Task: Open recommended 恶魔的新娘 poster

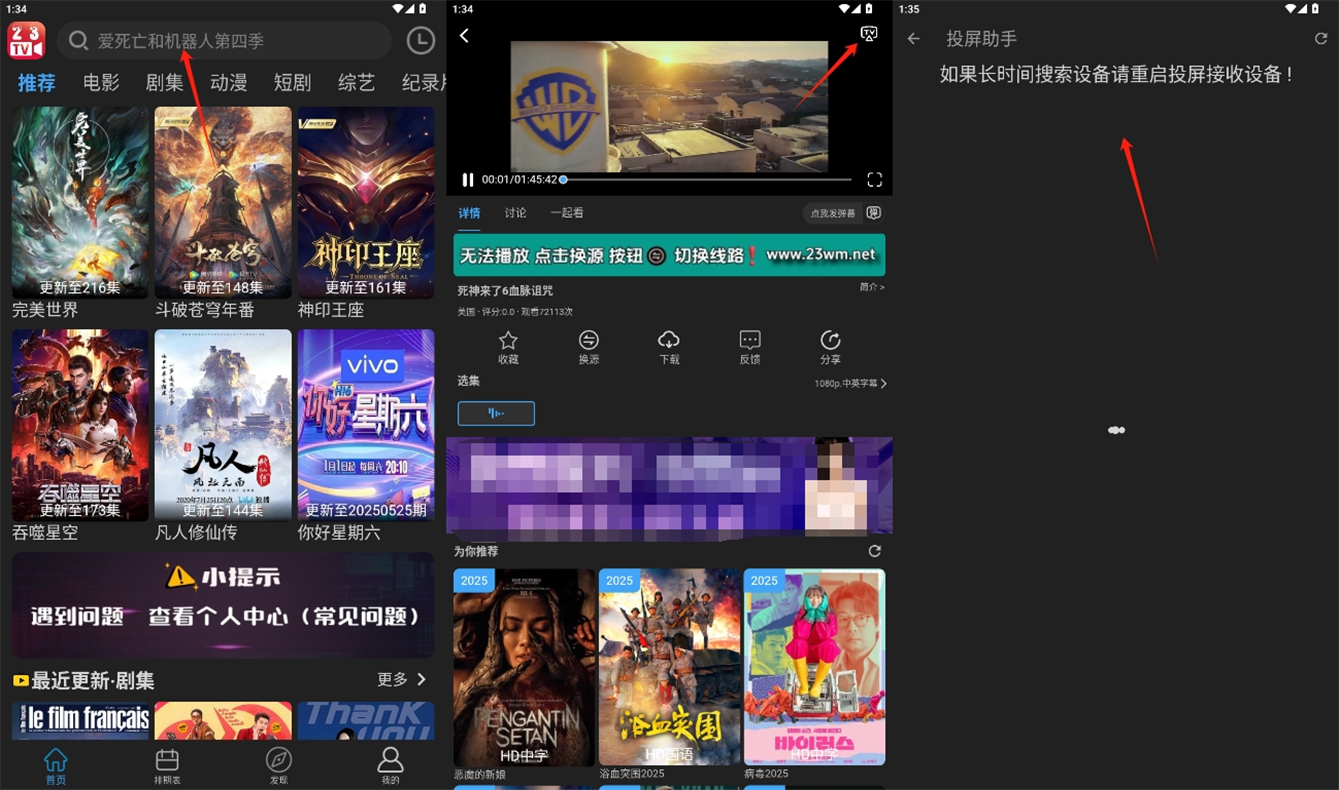Action: [x=524, y=668]
